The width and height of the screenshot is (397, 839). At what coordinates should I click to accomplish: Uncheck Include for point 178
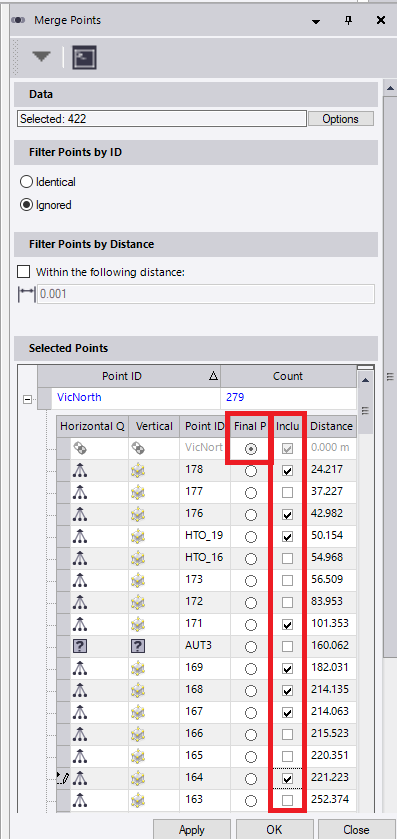pos(288,471)
